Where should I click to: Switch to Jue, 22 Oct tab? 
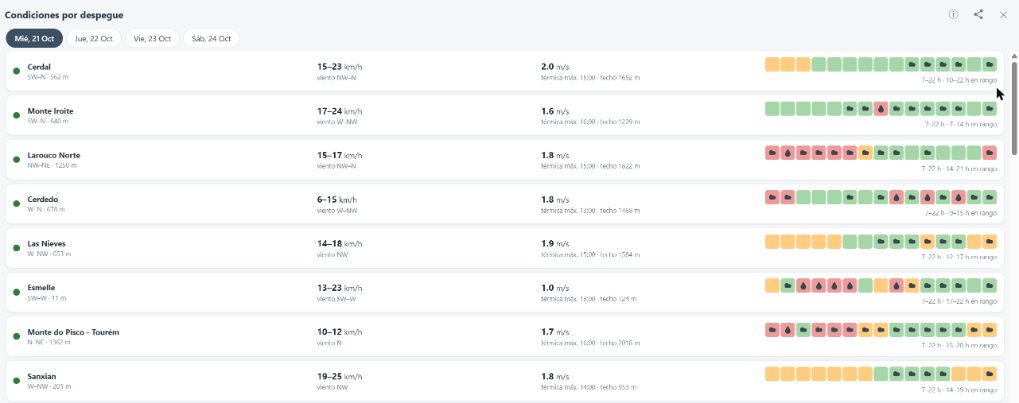click(94, 38)
